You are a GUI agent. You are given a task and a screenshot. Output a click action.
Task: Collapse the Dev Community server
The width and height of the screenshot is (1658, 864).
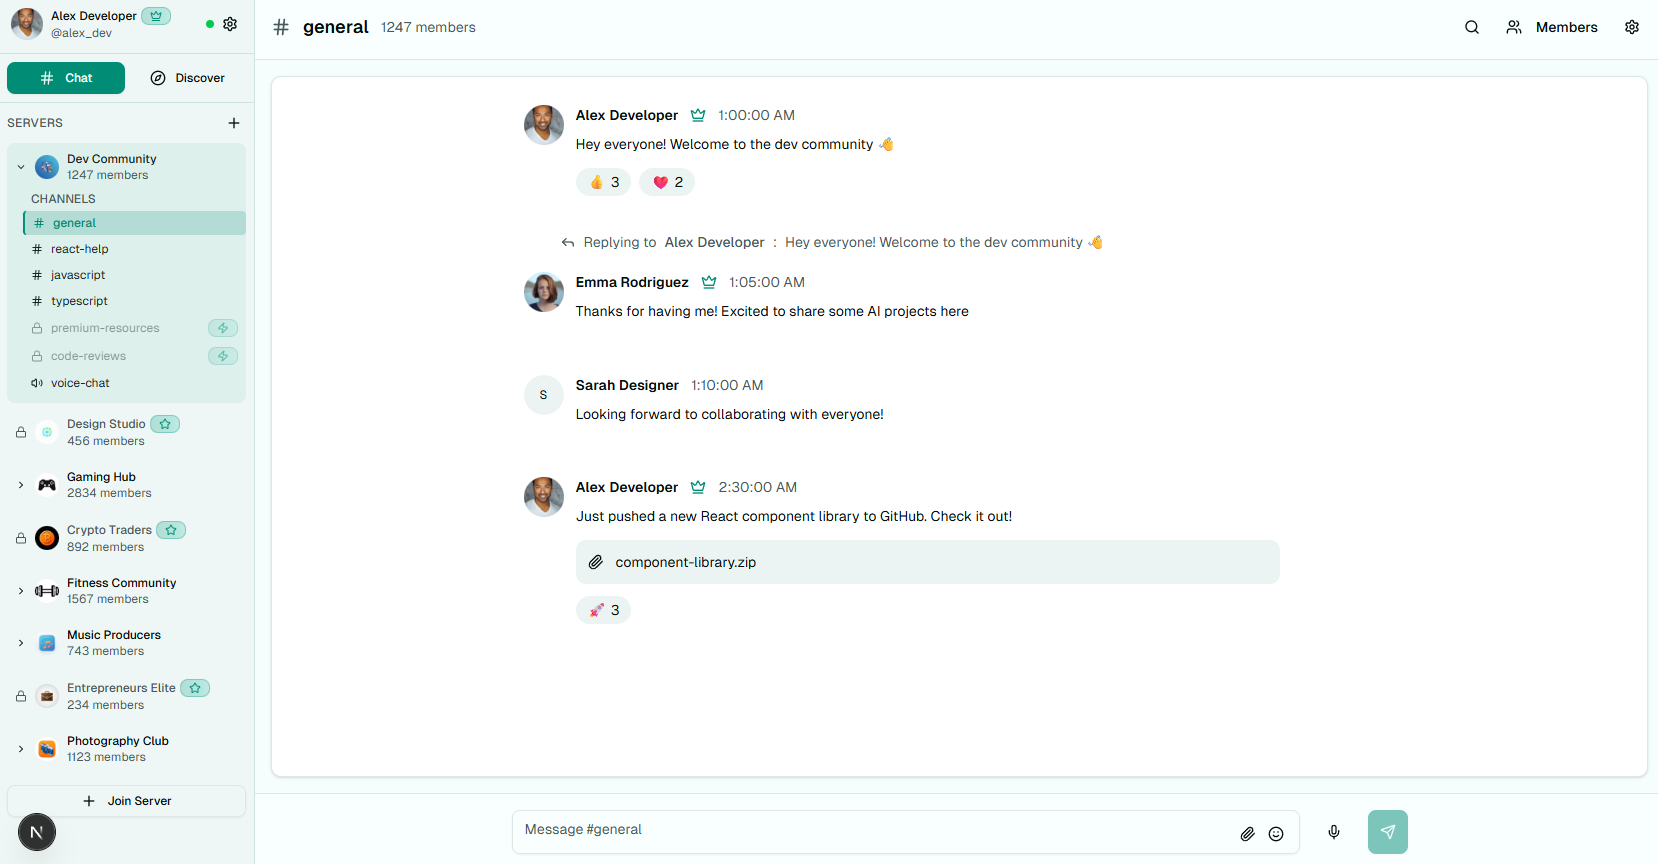[x=21, y=167]
